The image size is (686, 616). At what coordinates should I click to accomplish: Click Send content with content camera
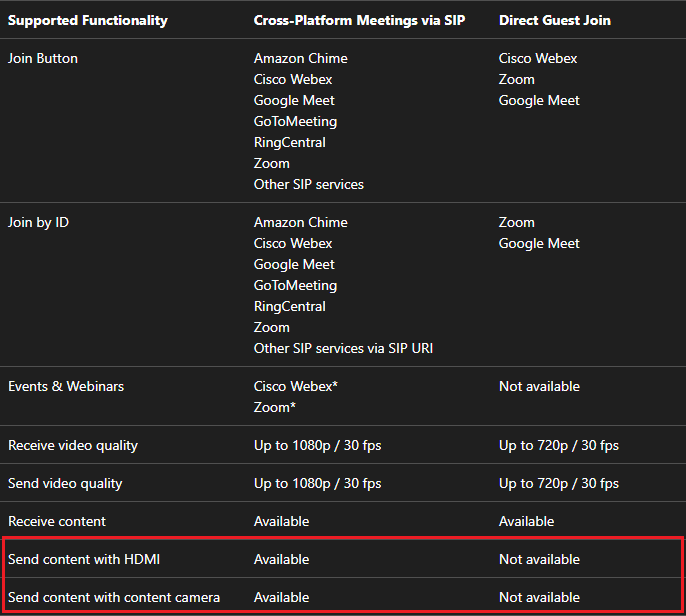[x=114, y=598]
